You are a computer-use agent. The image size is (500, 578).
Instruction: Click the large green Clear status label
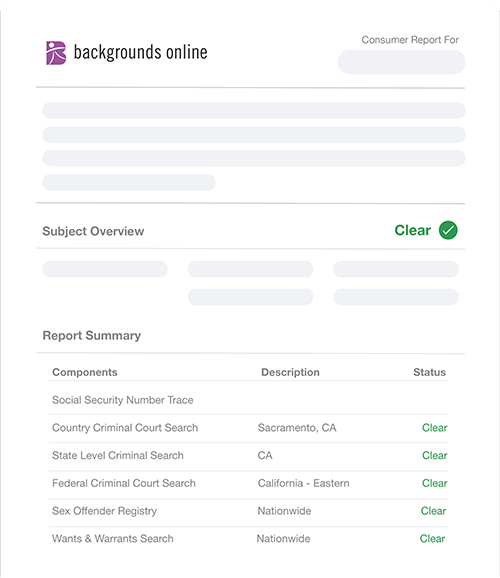pyautogui.click(x=413, y=230)
